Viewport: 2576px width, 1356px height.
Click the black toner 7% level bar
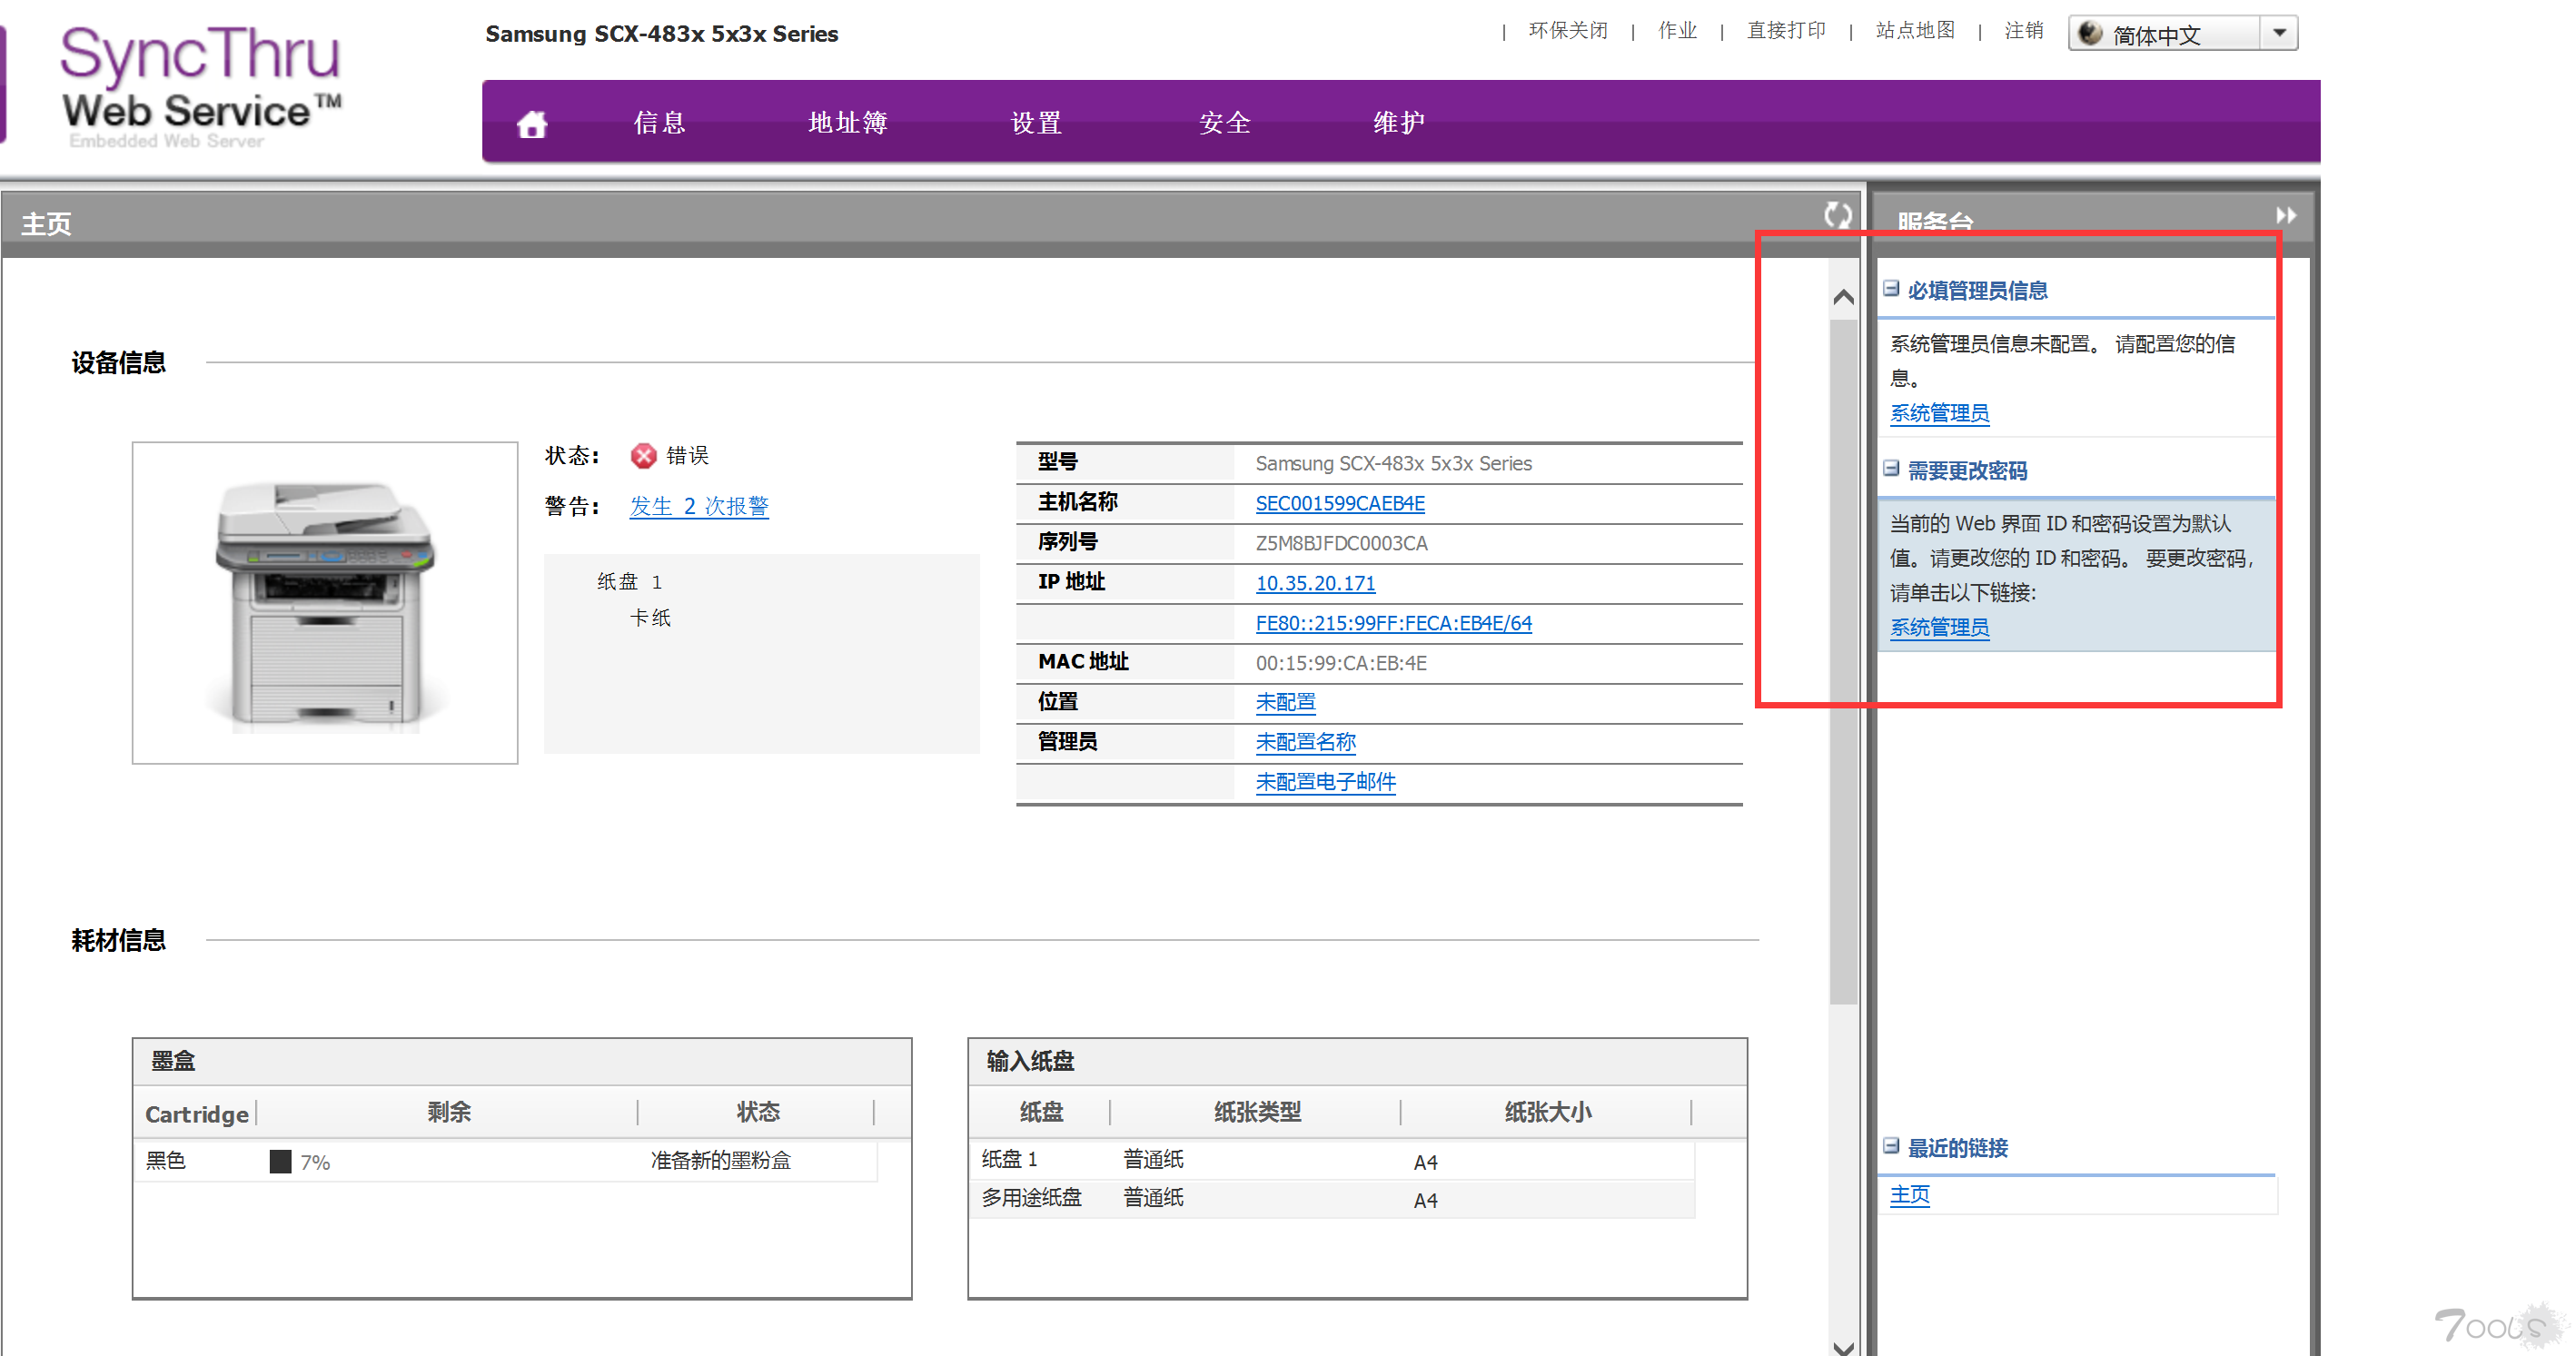[280, 1161]
